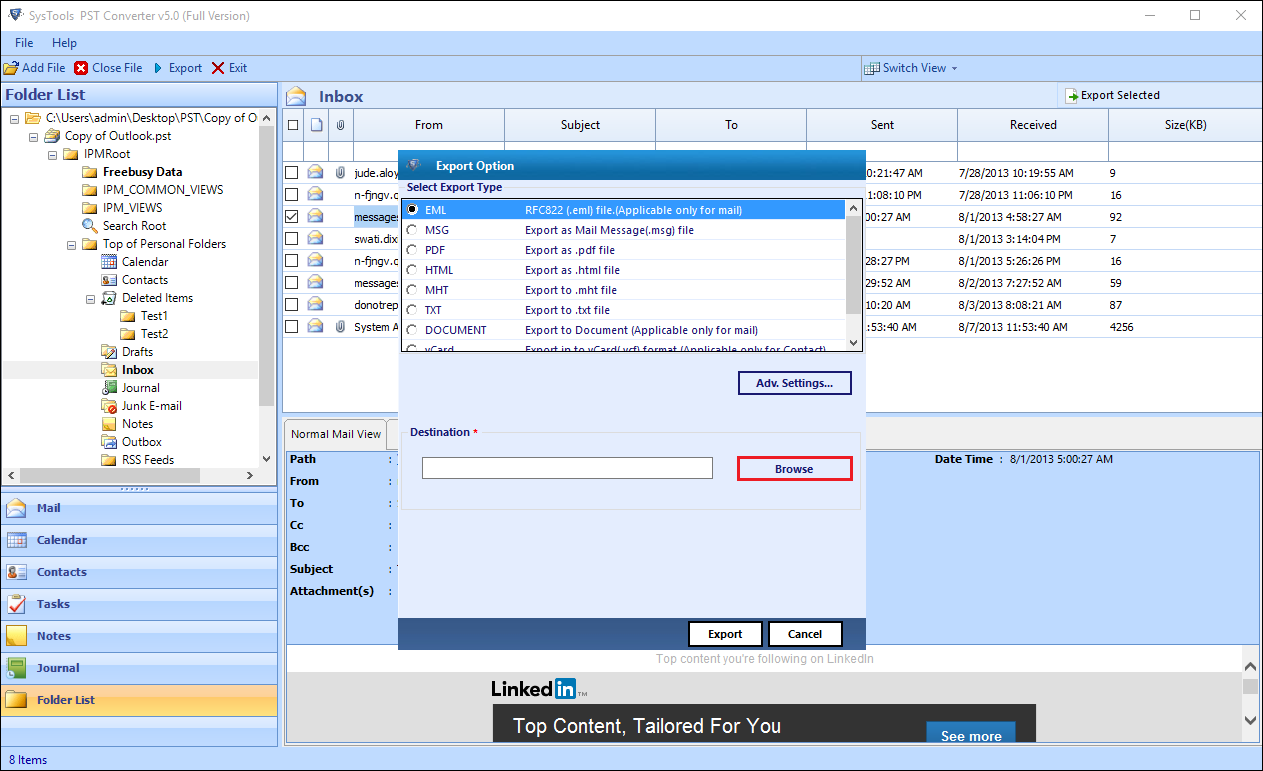Click the Export Selected icon

(1072, 95)
